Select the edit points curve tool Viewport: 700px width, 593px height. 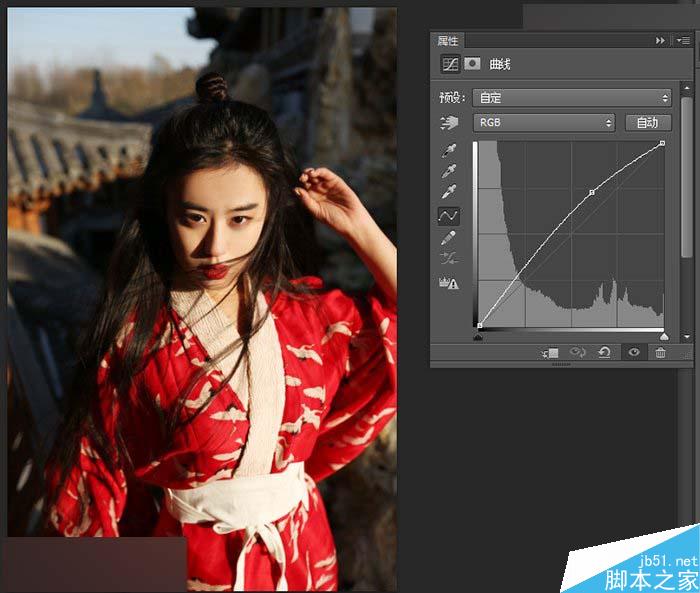[448, 216]
